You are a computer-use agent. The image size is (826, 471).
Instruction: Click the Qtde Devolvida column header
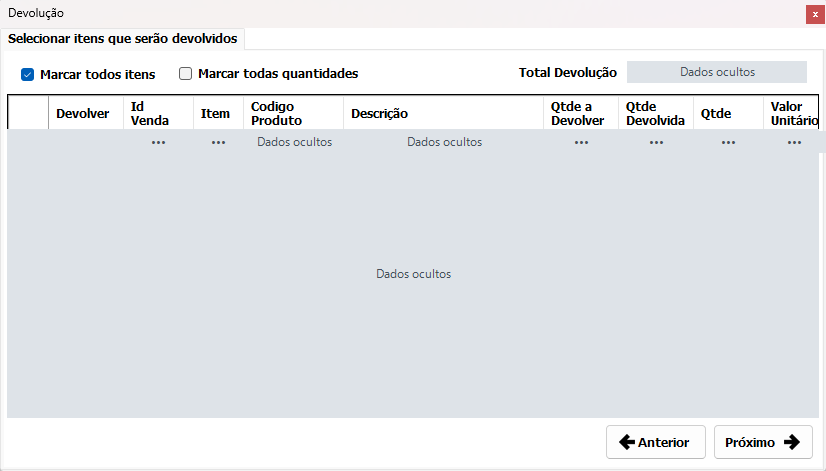pyautogui.click(x=656, y=113)
